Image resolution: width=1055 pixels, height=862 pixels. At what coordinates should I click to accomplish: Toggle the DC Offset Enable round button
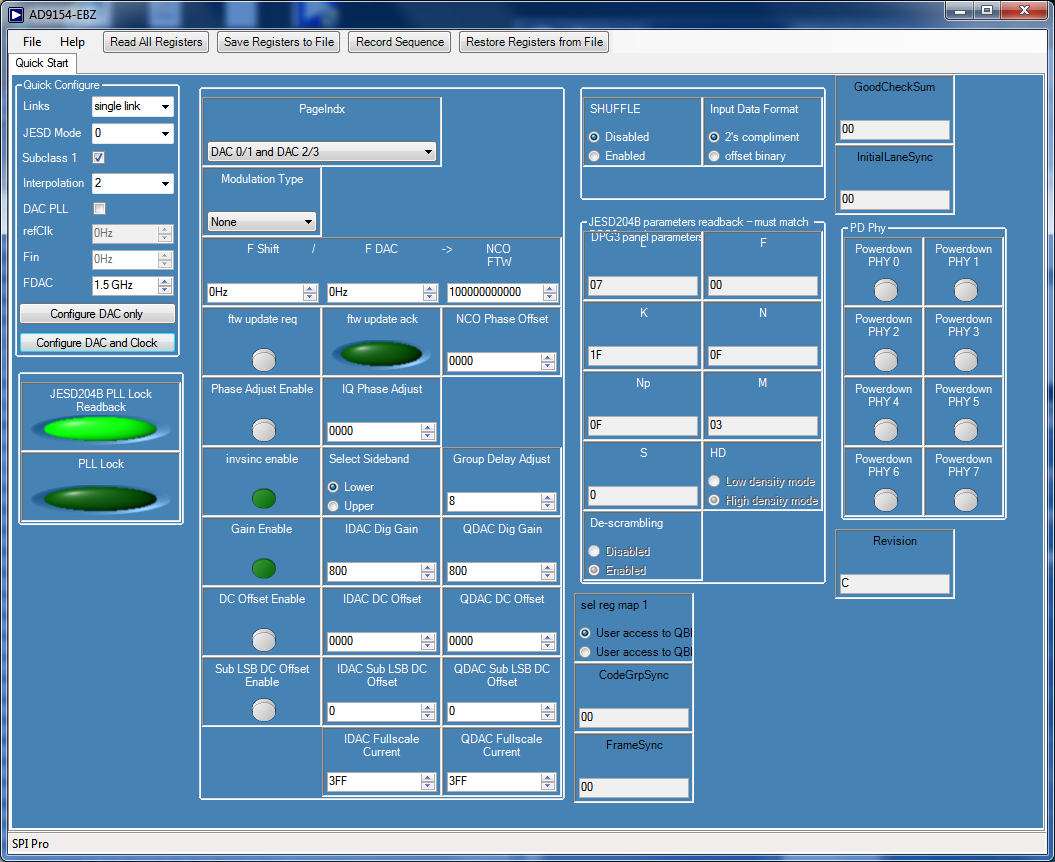tap(263, 640)
